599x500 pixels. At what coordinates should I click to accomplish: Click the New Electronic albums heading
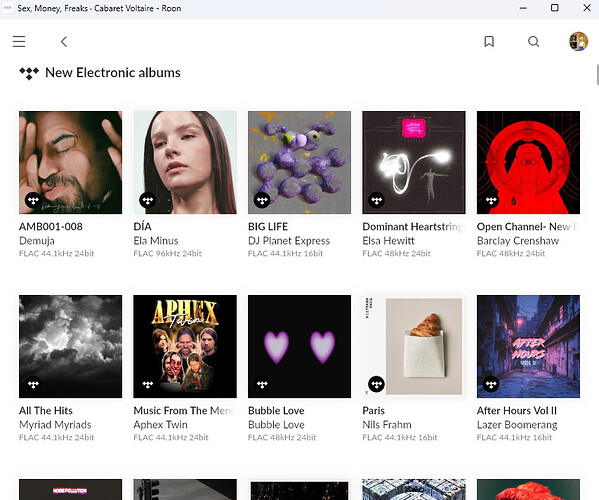click(113, 73)
